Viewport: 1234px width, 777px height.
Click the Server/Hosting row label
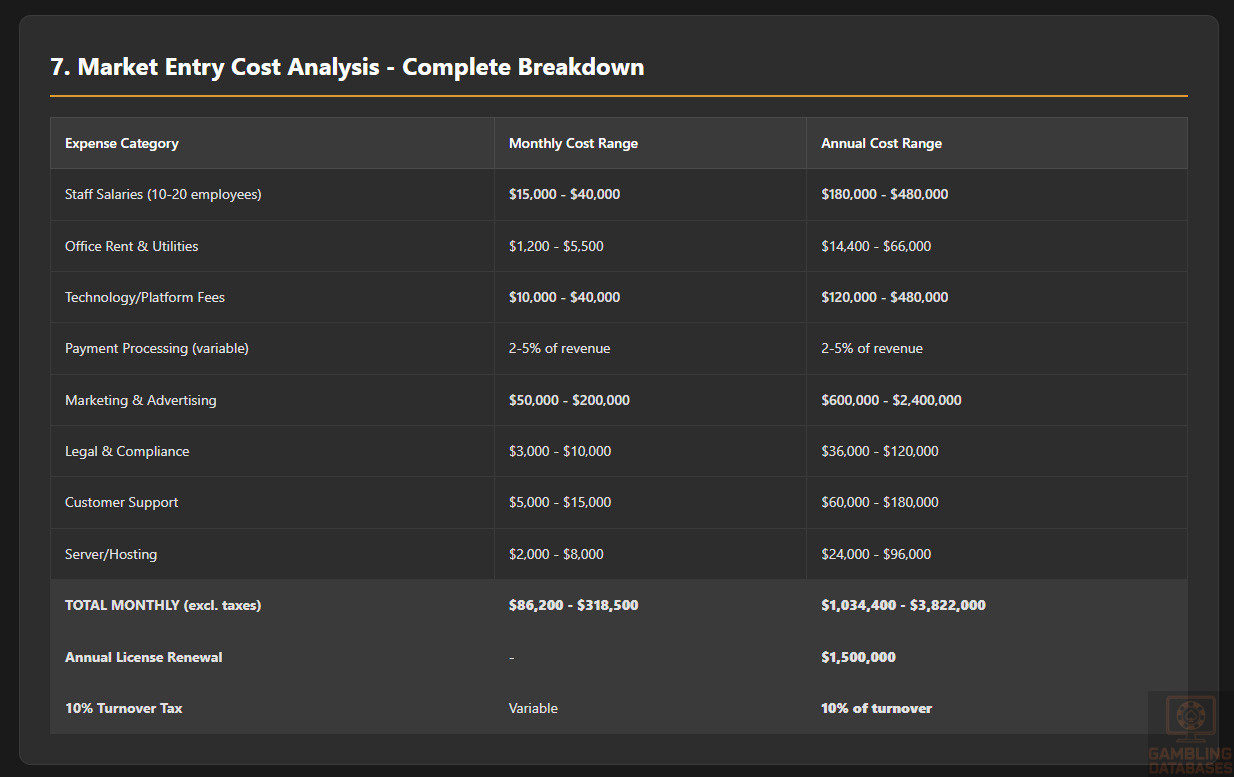(111, 554)
